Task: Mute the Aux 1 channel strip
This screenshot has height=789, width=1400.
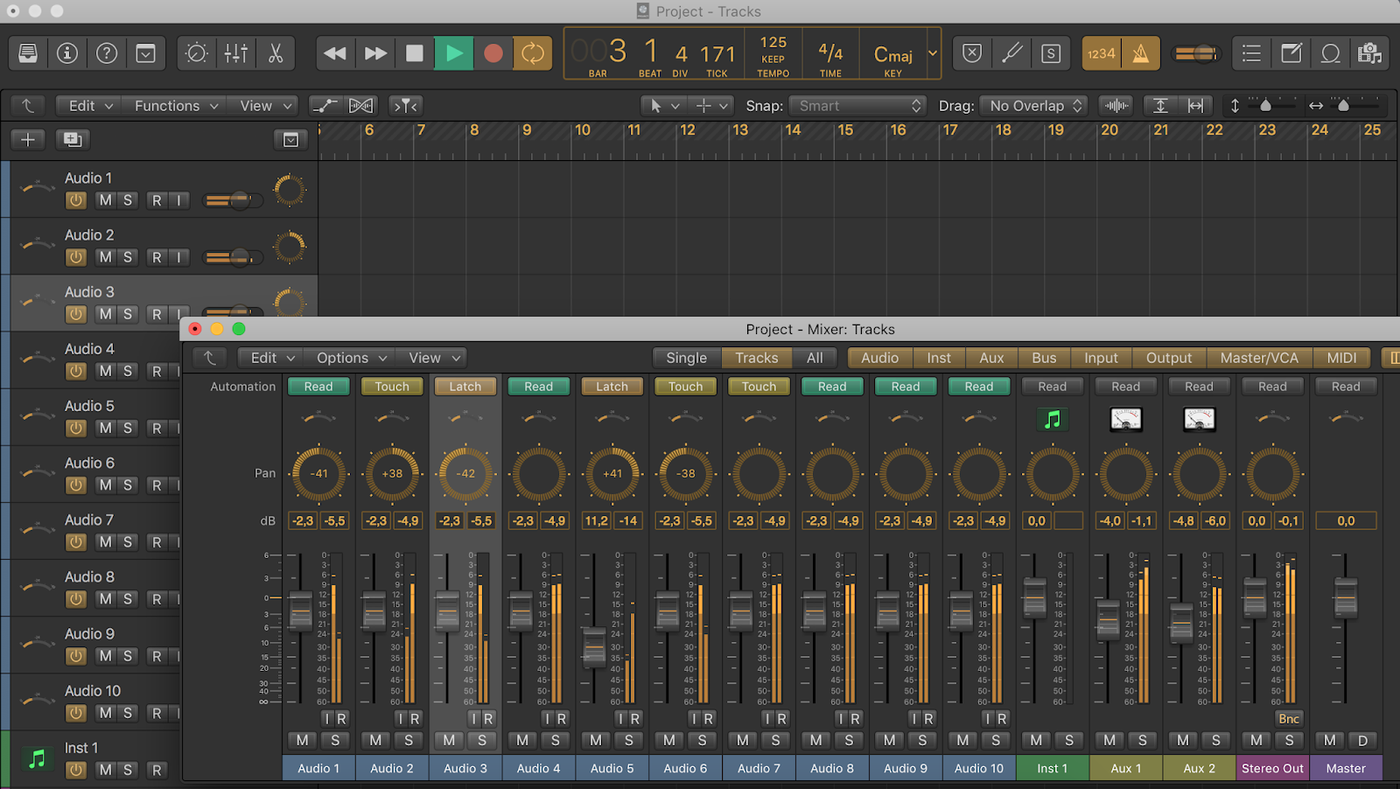Action: pyautogui.click(x=1109, y=740)
